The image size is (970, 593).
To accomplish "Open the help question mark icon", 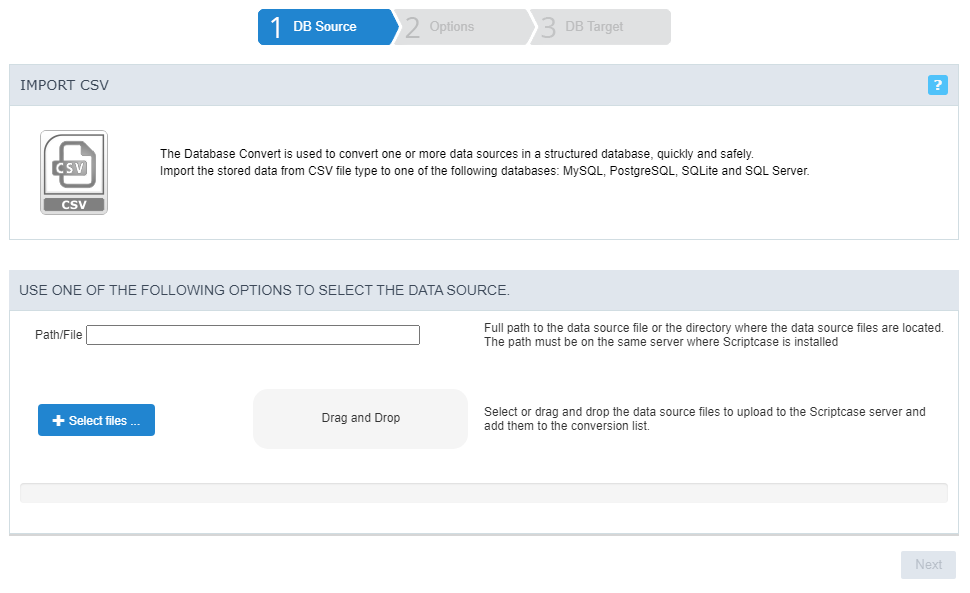I will click(937, 85).
